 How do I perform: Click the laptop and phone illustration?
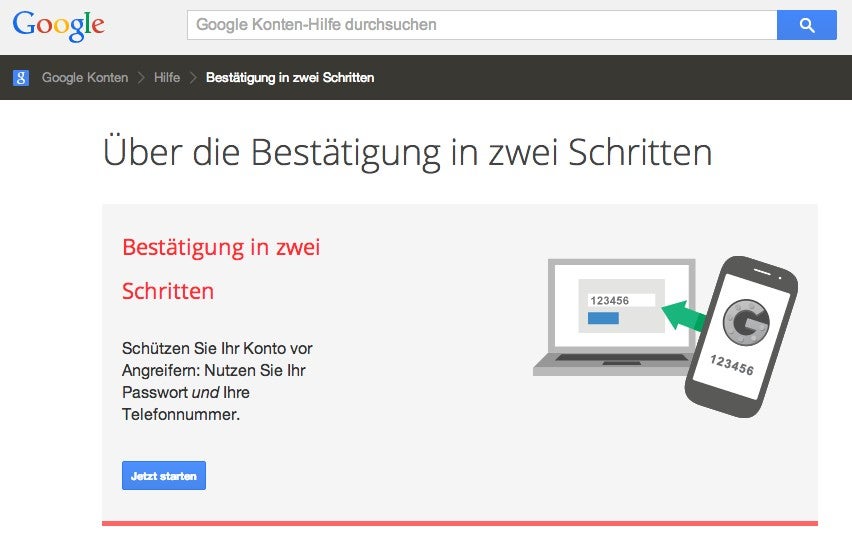coord(665,337)
